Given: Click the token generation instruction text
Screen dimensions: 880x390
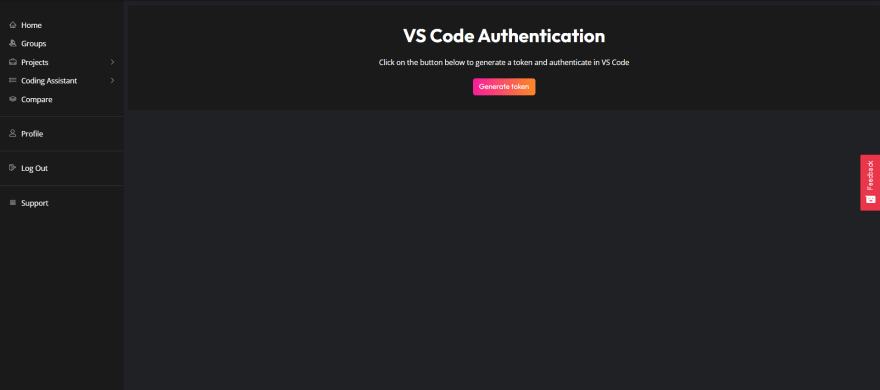Looking at the screenshot, I should [x=504, y=63].
